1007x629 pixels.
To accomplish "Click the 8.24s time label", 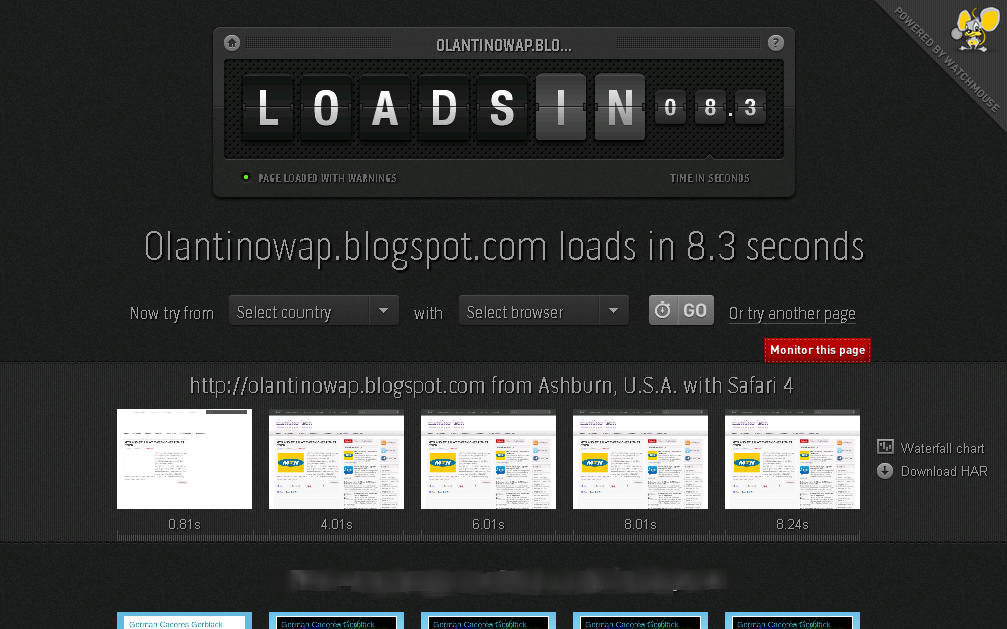I will click(x=792, y=524).
